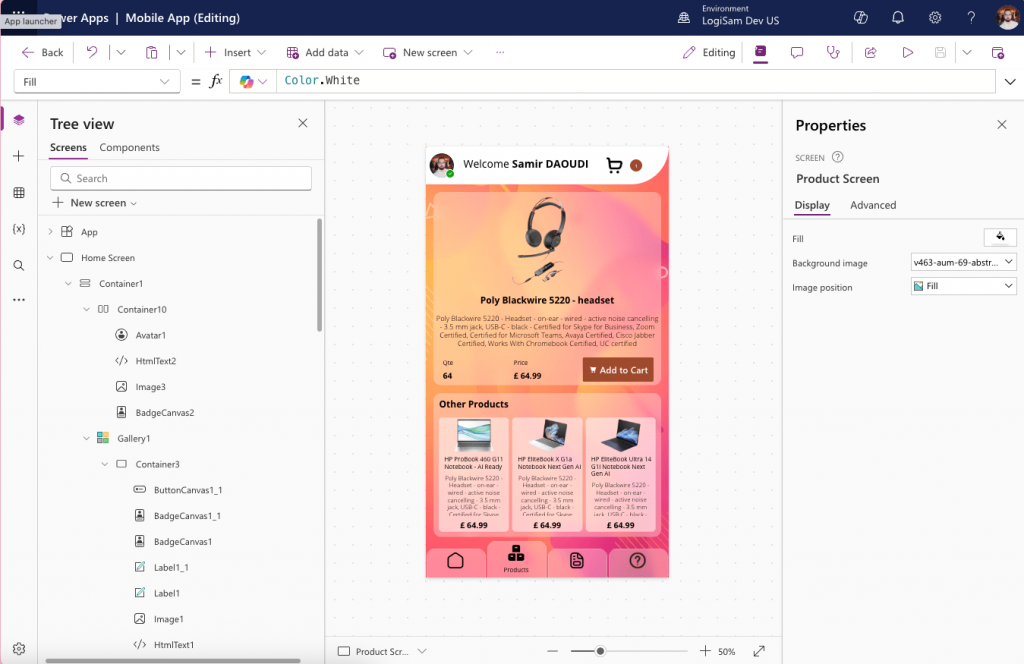Switch to the Display properties tab
This screenshot has width=1024, height=664.
click(812, 205)
